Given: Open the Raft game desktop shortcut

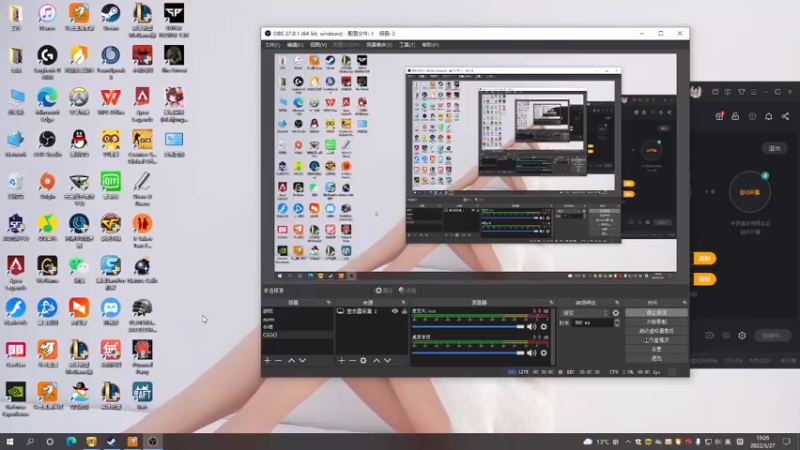Looking at the screenshot, I should click(x=142, y=395).
